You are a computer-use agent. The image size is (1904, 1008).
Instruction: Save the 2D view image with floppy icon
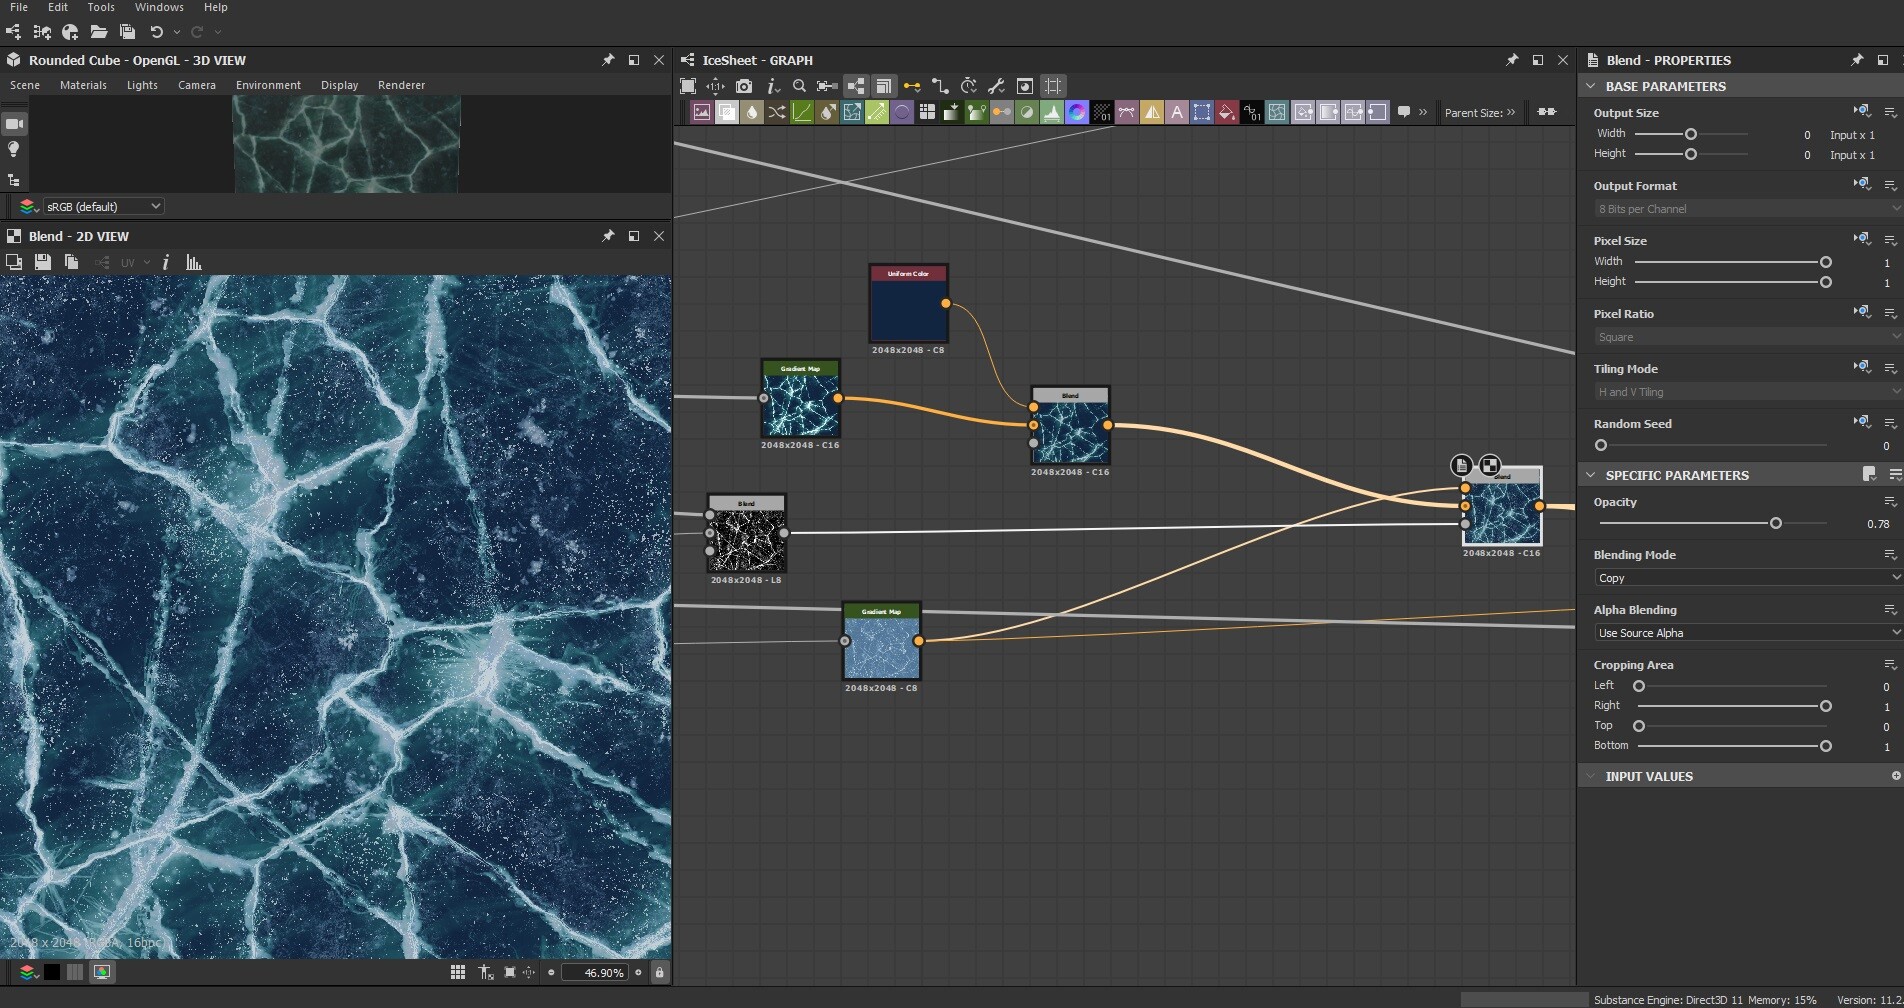pyautogui.click(x=42, y=262)
